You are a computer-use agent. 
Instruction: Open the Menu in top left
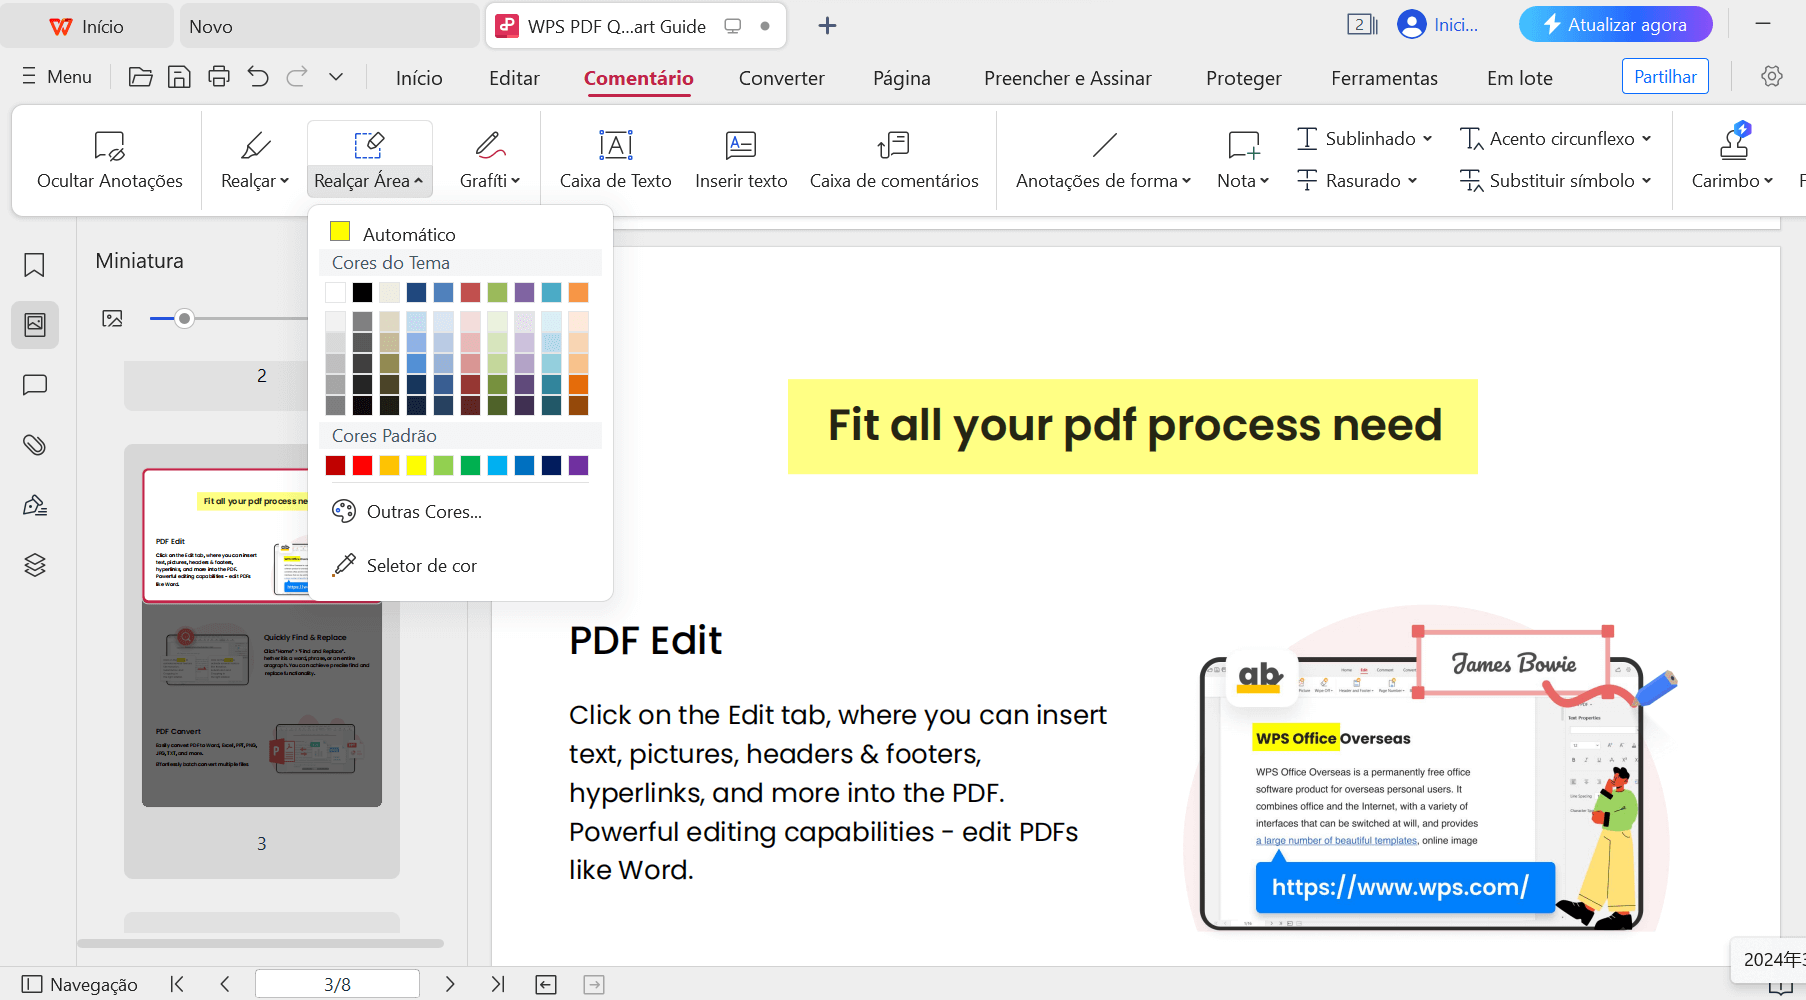[56, 76]
